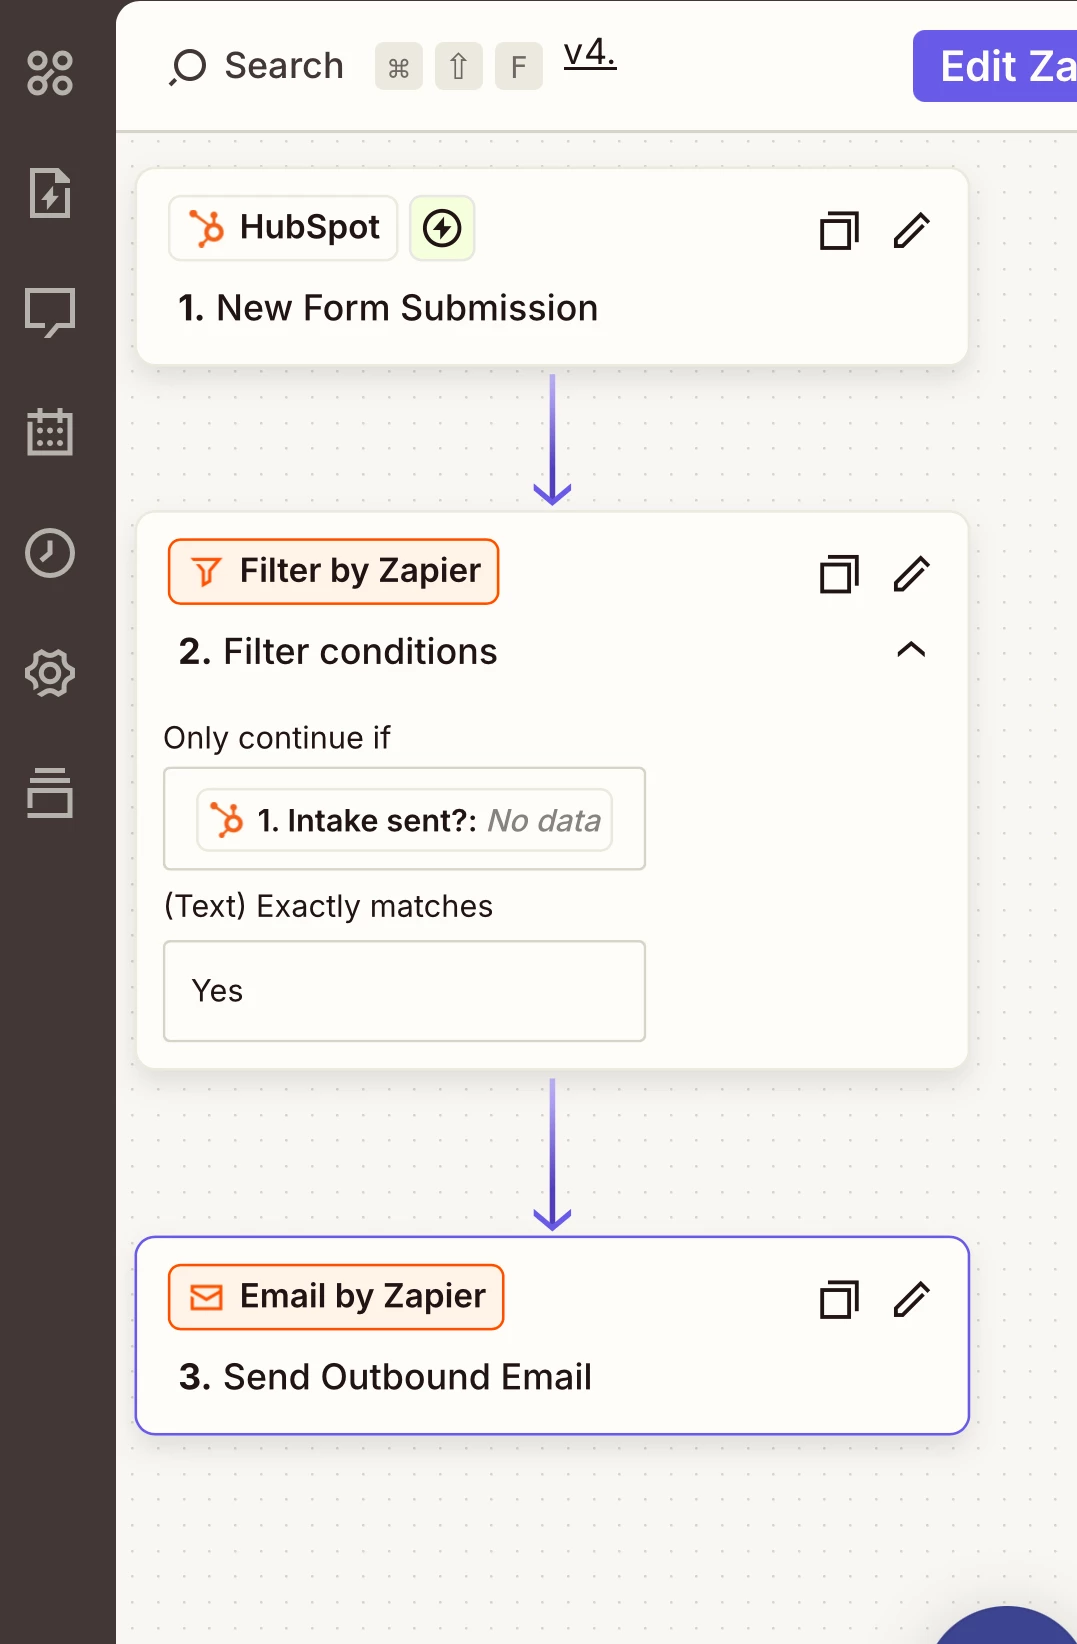Open the history clock icon in sidebar
Screen dimensions: 1077x1644
(50, 553)
